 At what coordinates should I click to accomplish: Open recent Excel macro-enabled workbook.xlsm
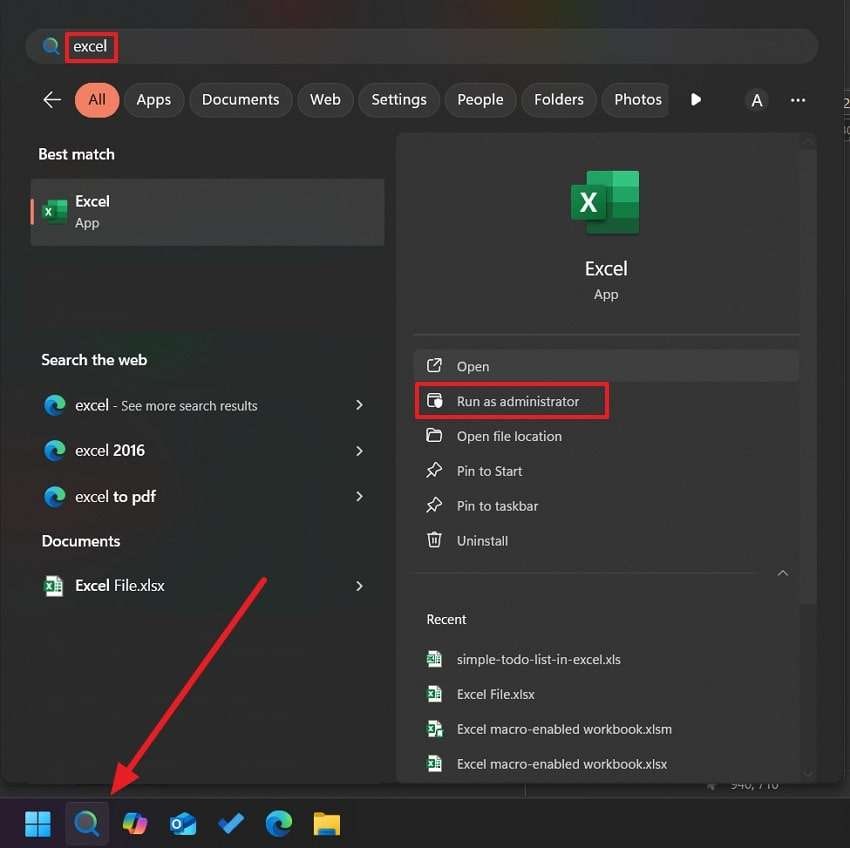(x=606, y=729)
